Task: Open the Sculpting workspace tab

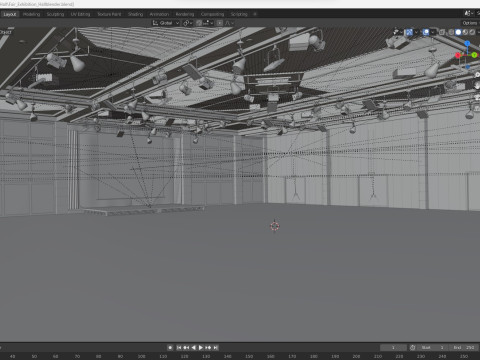Action: pyautogui.click(x=55, y=14)
